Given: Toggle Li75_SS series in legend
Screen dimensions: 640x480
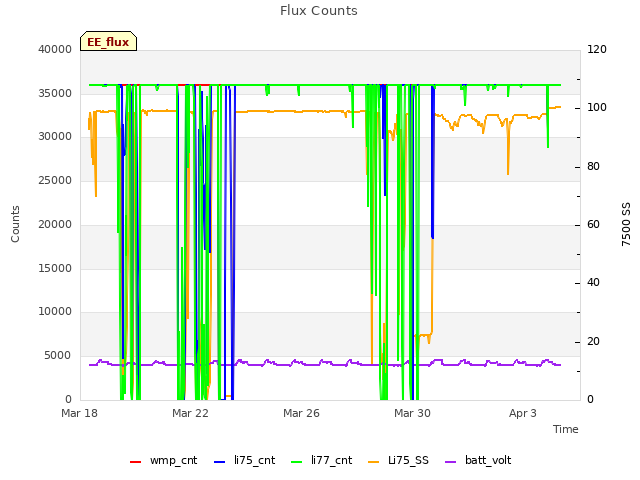Looking at the screenshot, I should tap(398, 461).
